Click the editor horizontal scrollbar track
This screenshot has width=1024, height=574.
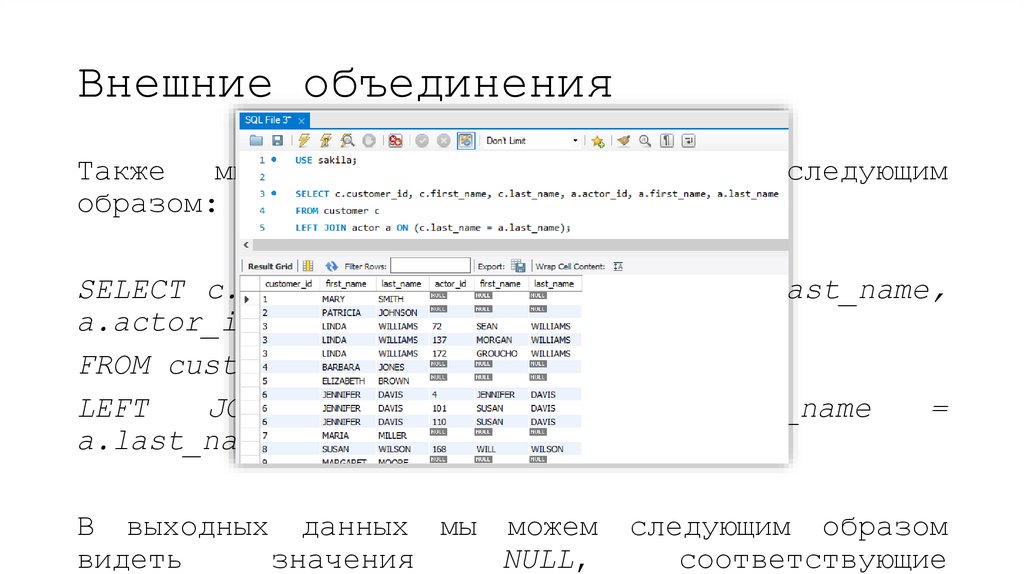click(x=520, y=245)
